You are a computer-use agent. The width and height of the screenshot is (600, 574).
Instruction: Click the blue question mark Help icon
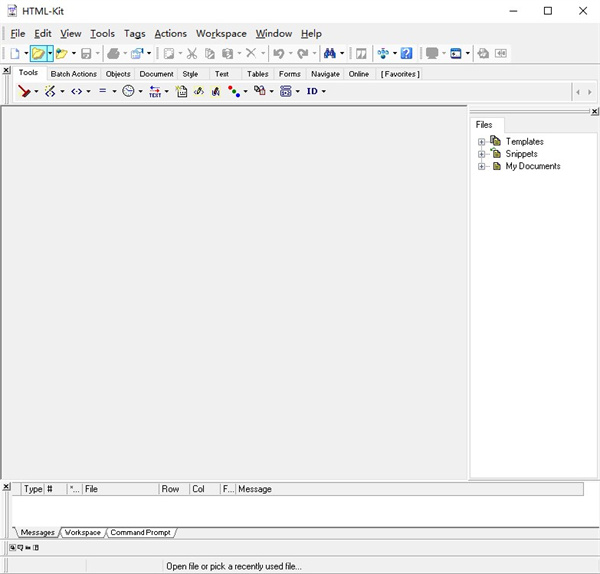(x=406, y=53)
